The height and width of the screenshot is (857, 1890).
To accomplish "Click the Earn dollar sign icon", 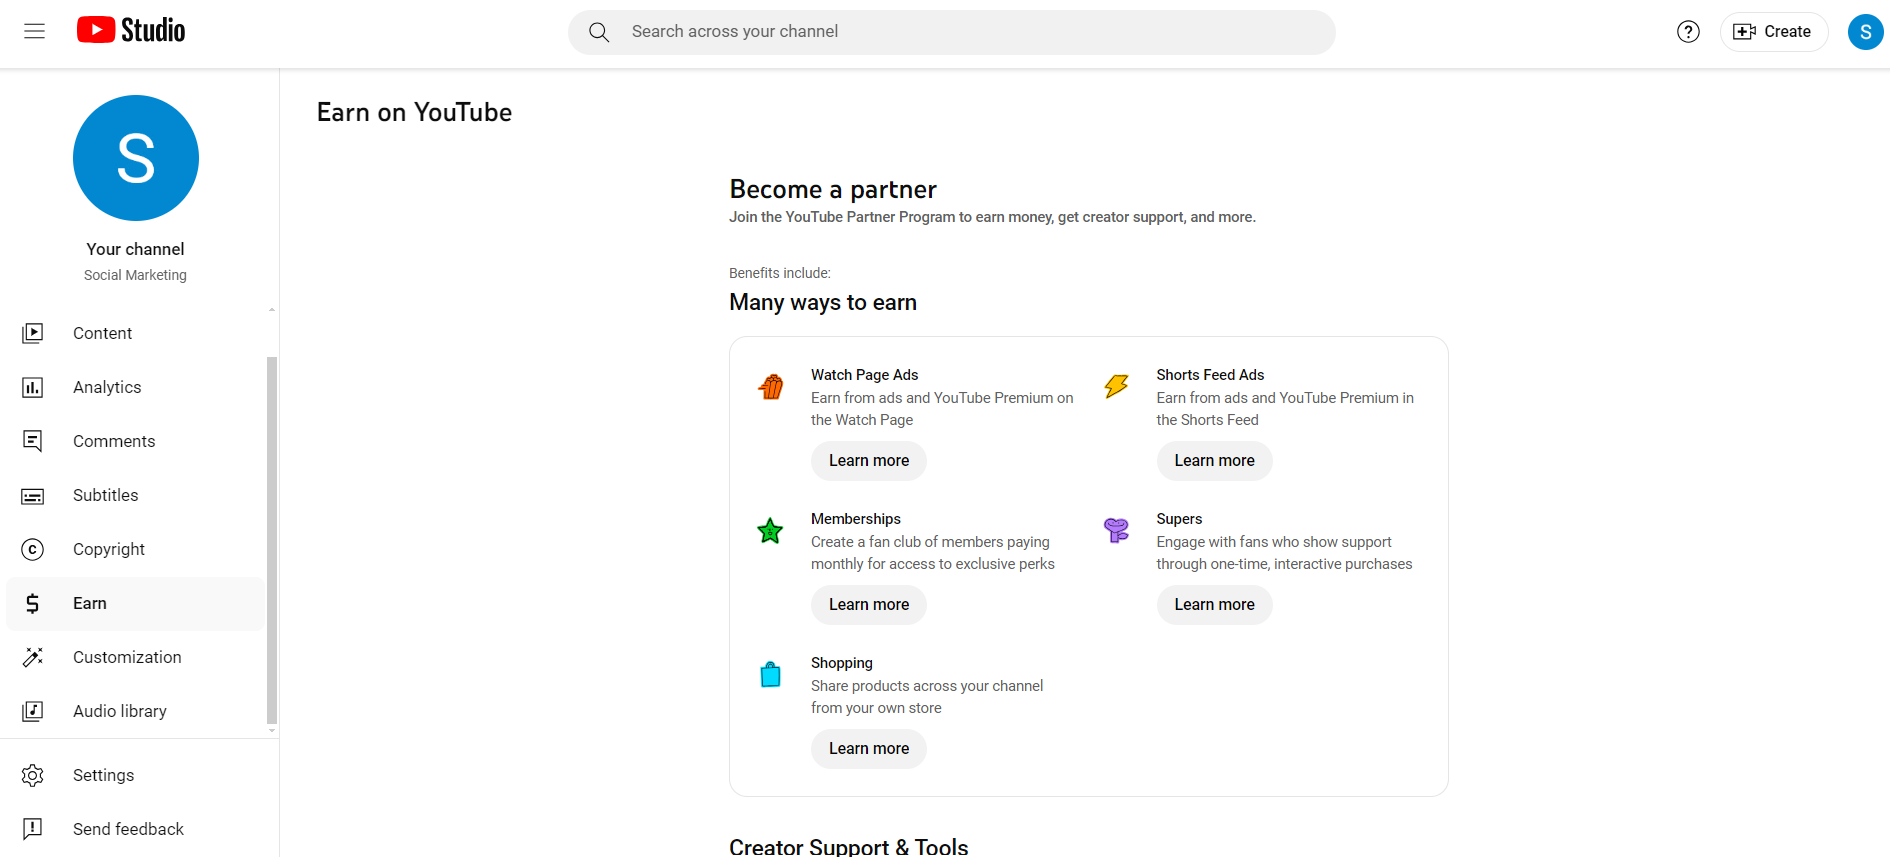I will [33, 603].
